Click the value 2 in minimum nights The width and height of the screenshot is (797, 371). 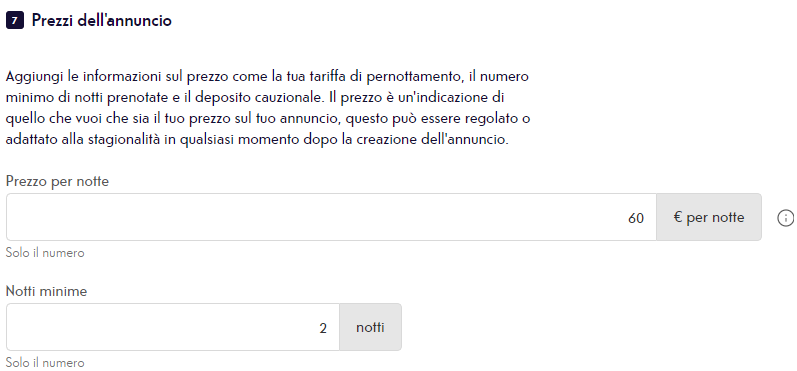pyautogui.click(x=323, y=328)
